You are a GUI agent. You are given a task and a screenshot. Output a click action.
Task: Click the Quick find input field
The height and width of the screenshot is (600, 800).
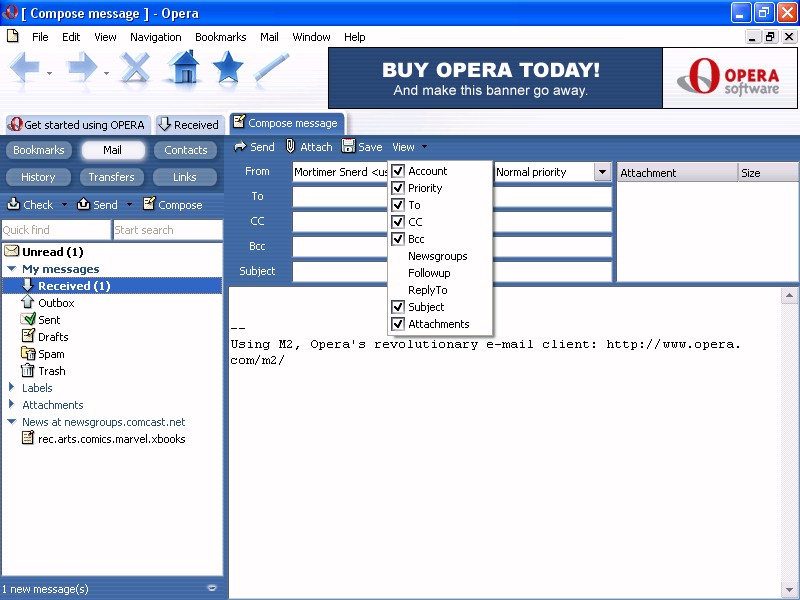pyautogui.click(x=55, y=230)
